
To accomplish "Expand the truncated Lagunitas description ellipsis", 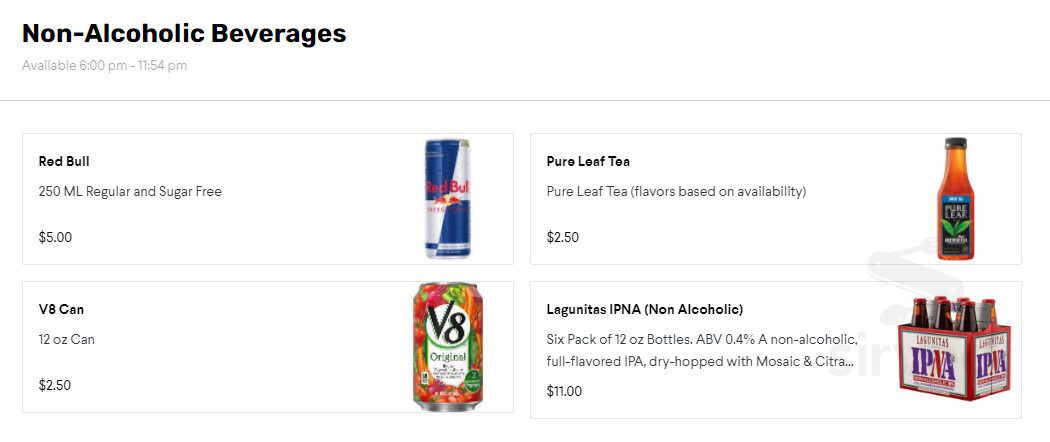I will click(848, 361).
